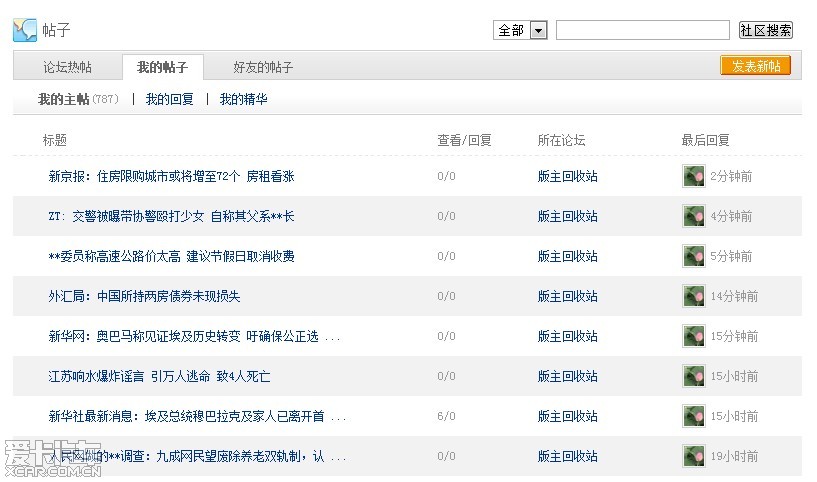The height and width of the screenshot is (482, 817).
Task: Open post 外汇局：中国所持两房债券未现损失
Action: [144, 297]
